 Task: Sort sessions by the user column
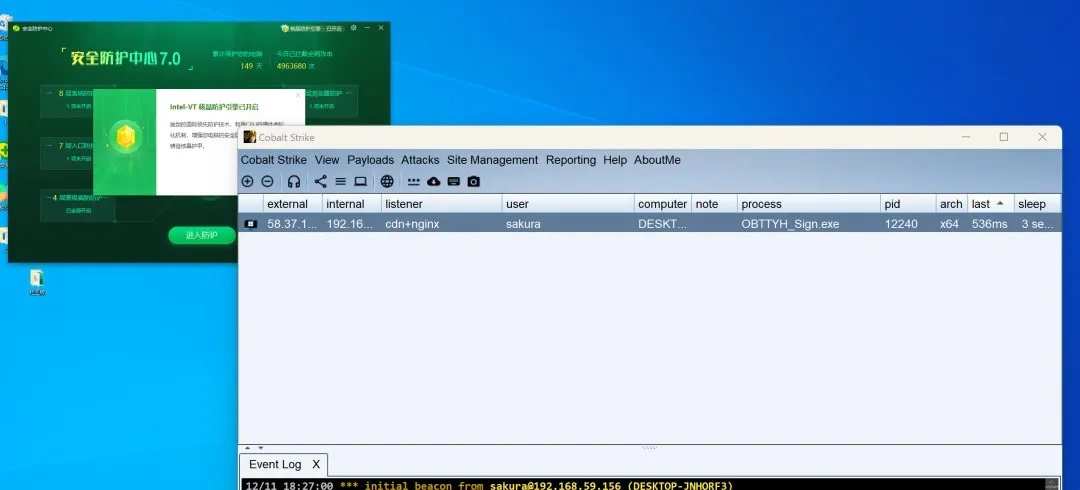(x=568, y=204)
